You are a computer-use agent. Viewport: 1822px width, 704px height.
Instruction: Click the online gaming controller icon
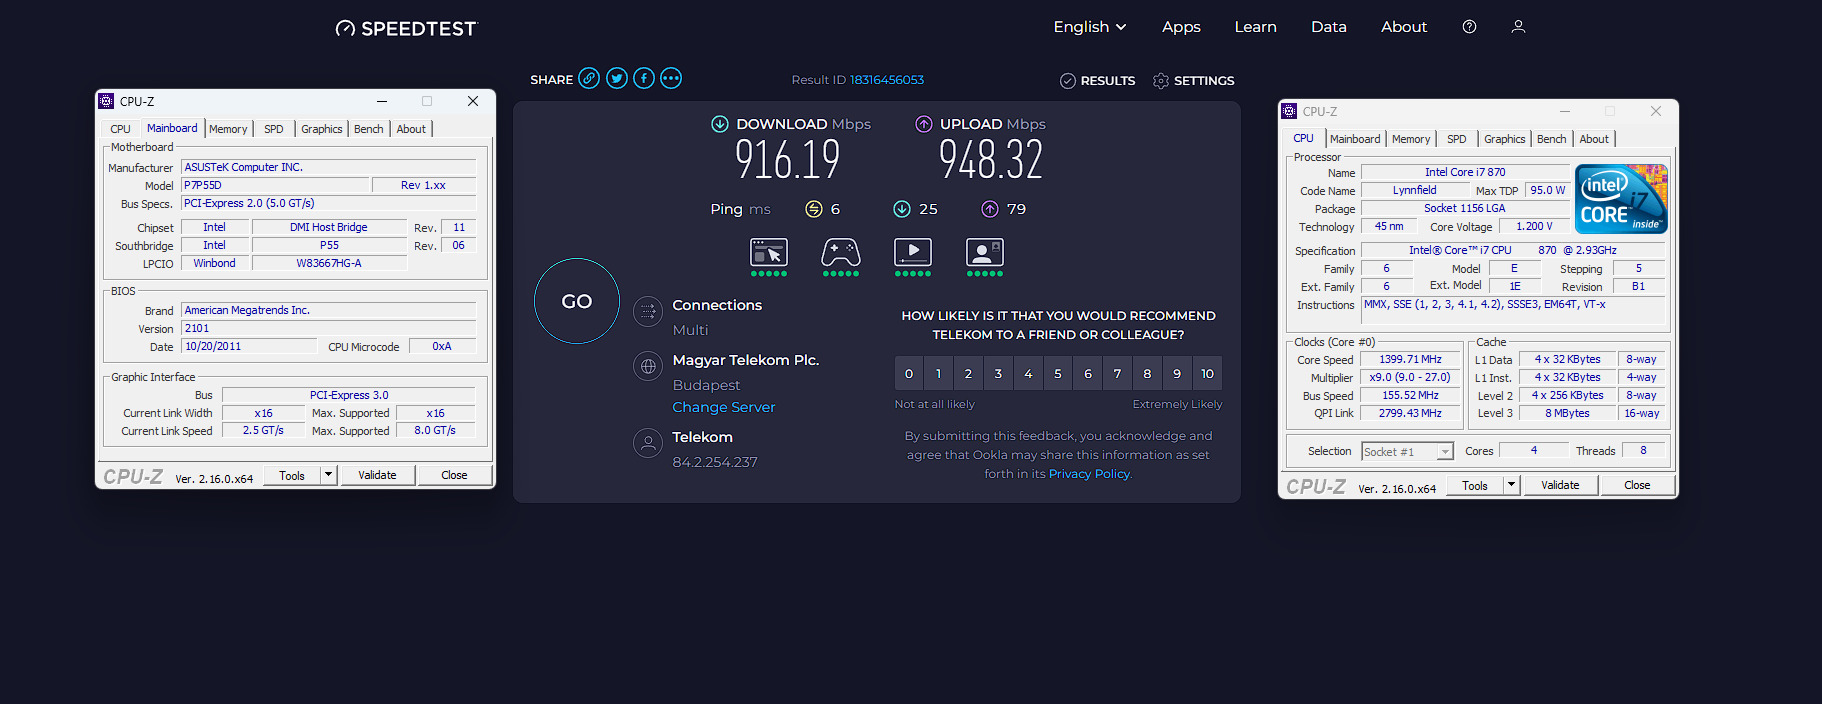(841, 252)
